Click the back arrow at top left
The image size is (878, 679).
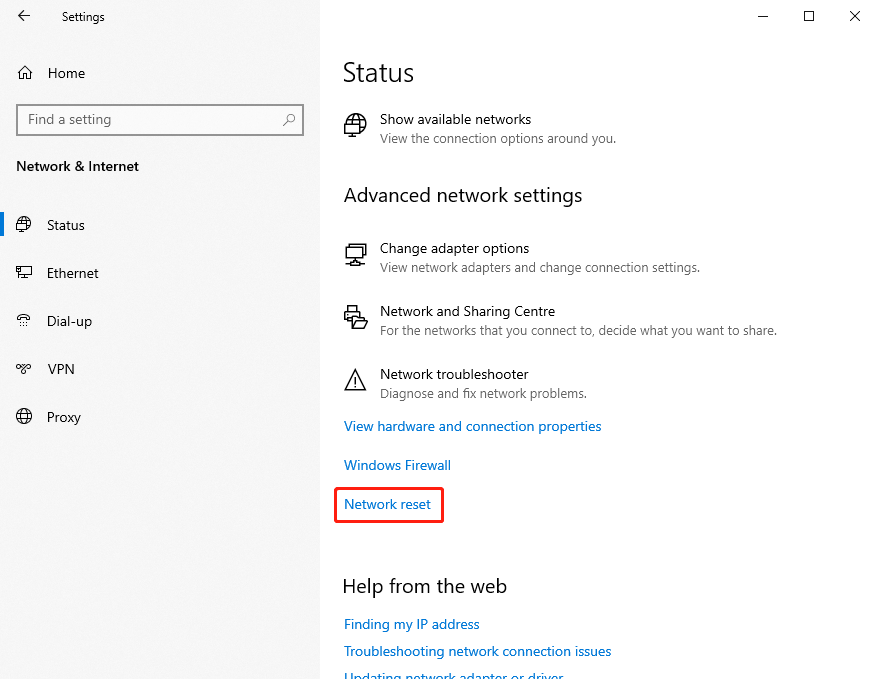click(x=23, y=16)
